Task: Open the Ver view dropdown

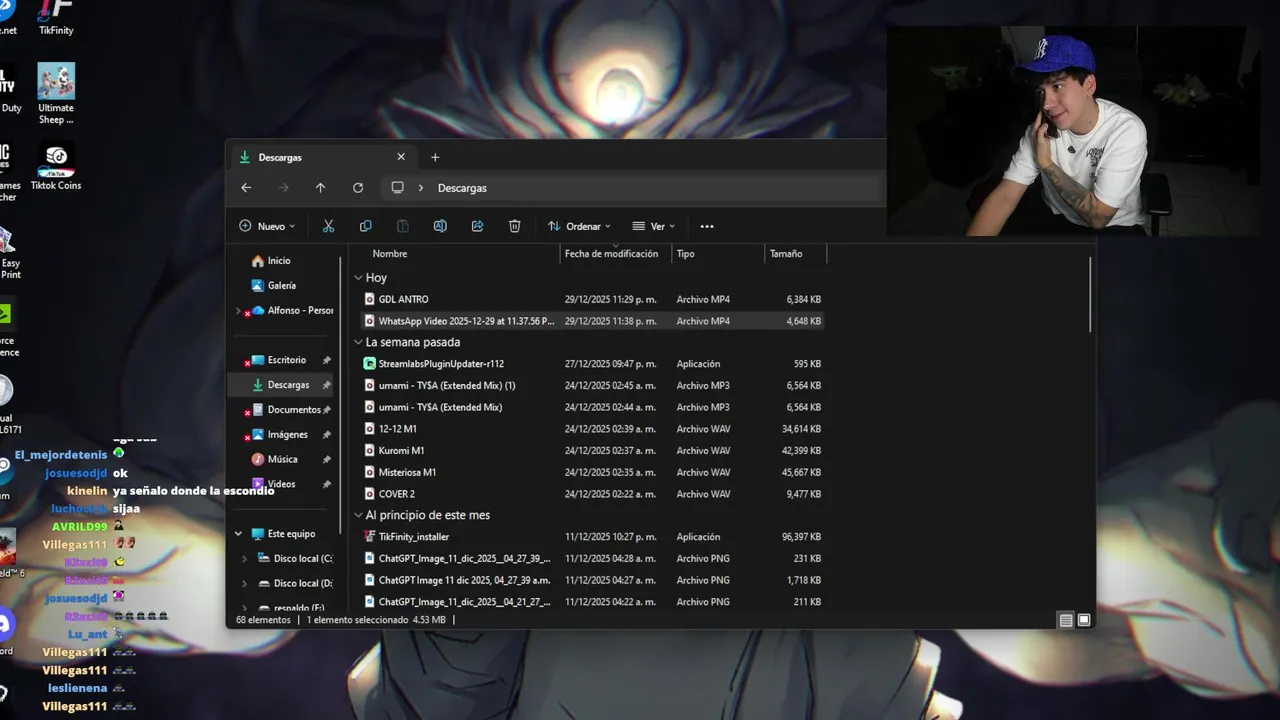Action: point(653,226)
